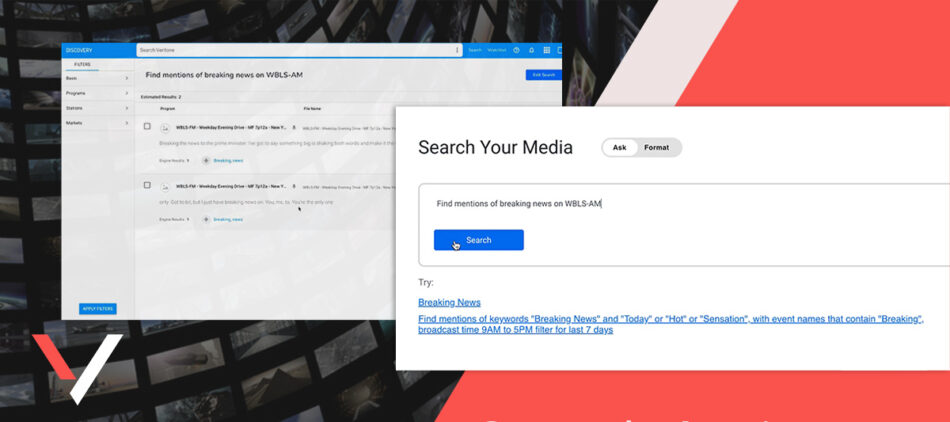Switch the toggle to Format mode
This screenshot has width=950, height=422.
[x=657, y=148]
